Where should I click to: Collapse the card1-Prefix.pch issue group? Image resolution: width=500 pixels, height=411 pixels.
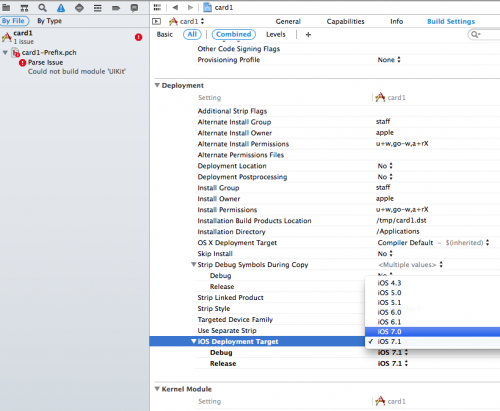(x=5, y=52)
